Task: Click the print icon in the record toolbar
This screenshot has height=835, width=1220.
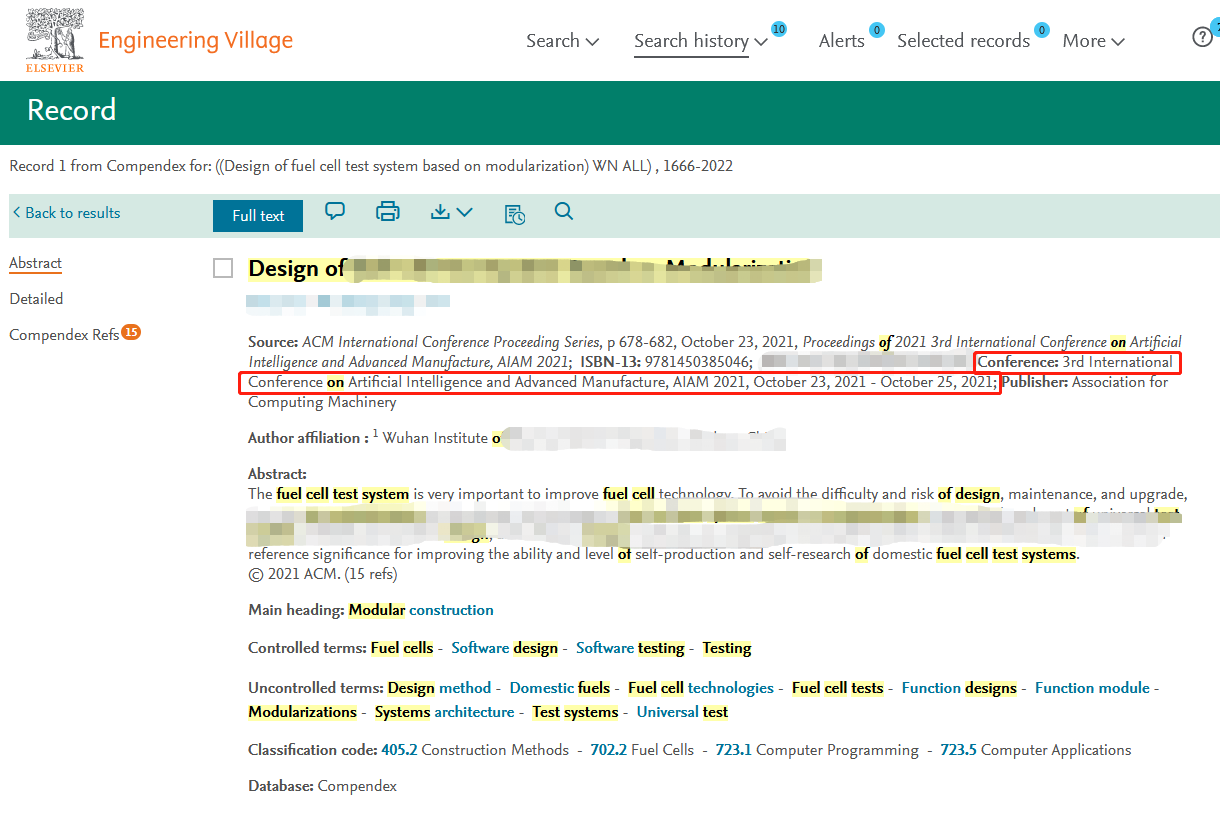Action: 387,211
